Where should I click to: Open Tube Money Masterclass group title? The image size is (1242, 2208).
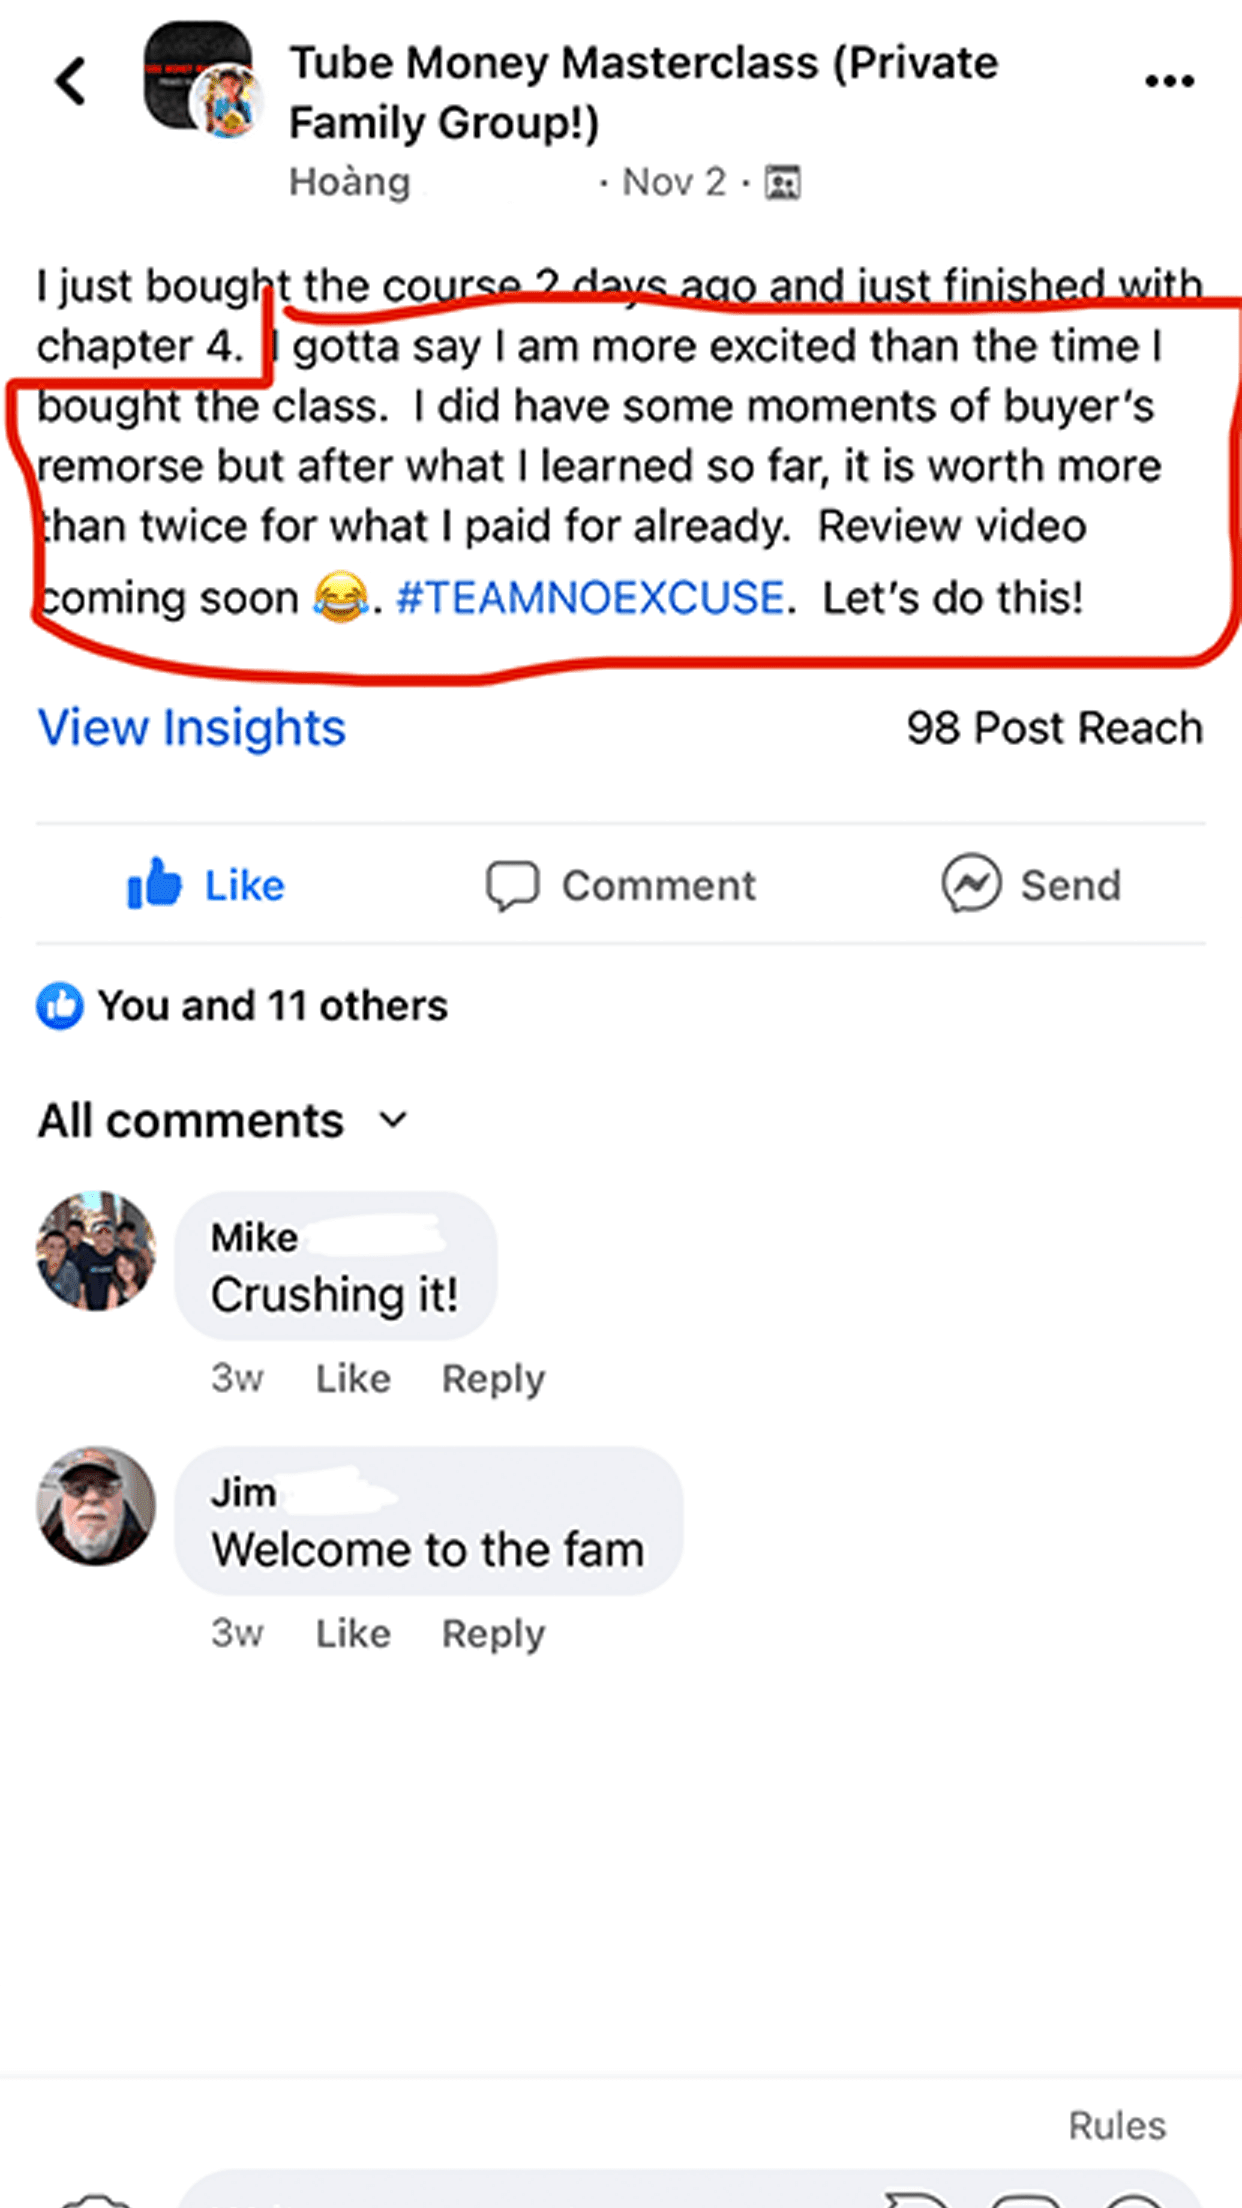click(643, 93)
